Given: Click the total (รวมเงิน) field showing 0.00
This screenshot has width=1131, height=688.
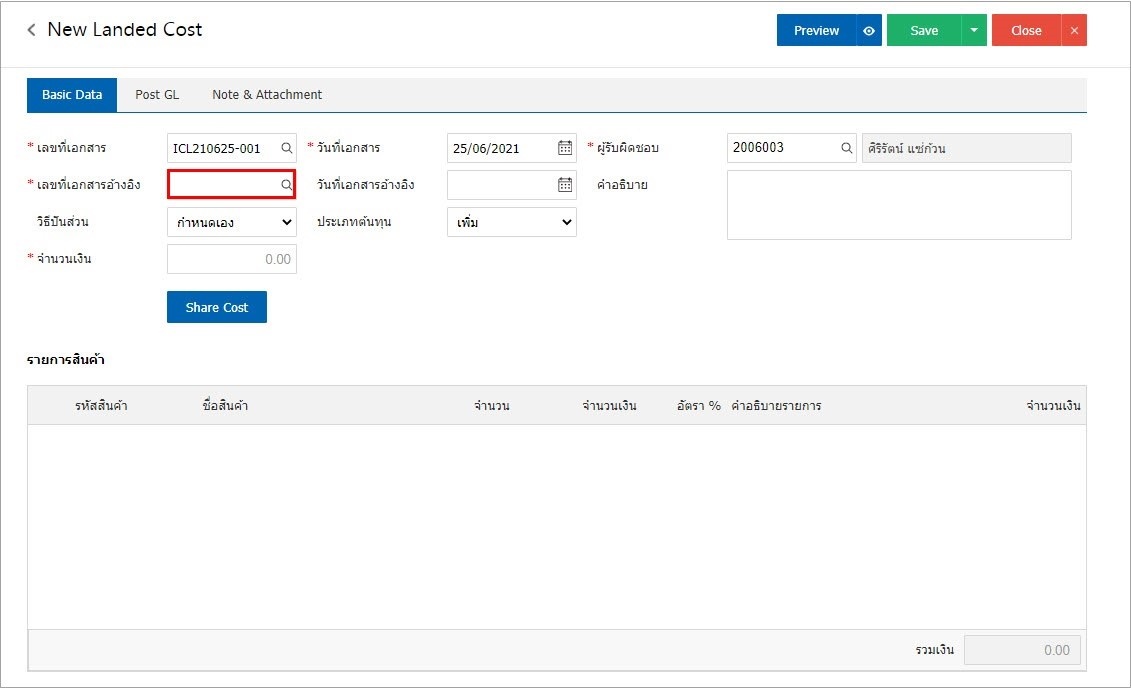Looking at the screenshot, I should [1022, 650].
